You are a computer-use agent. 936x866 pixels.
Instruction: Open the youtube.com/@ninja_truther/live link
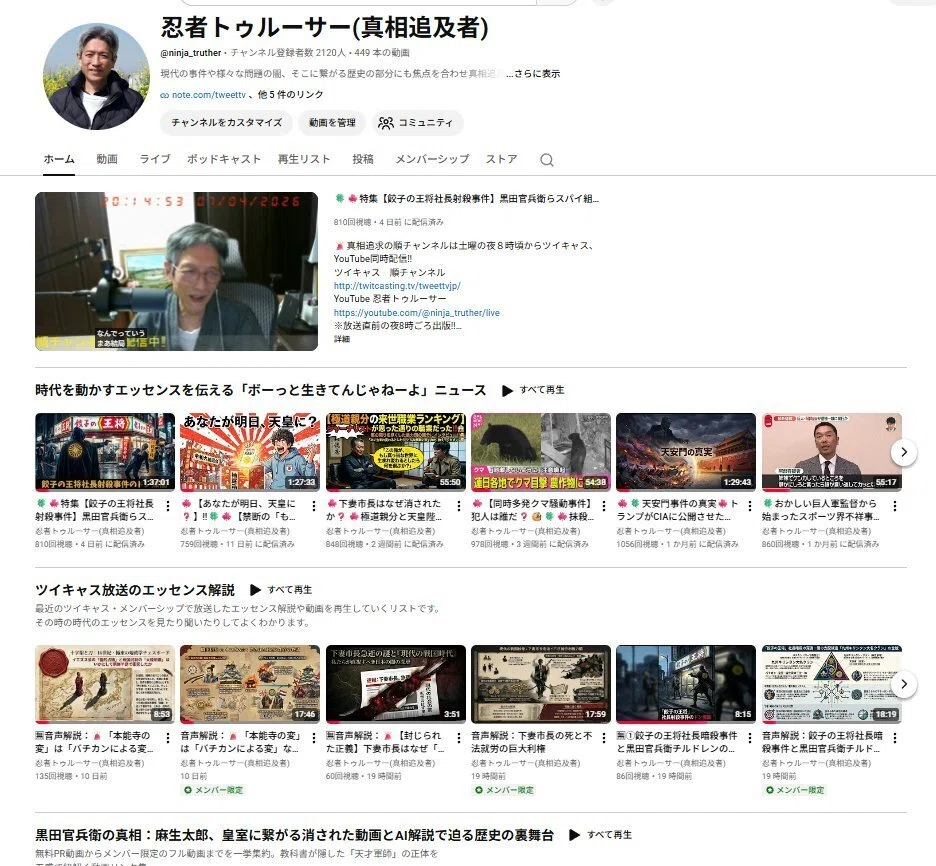click(417, 313)
